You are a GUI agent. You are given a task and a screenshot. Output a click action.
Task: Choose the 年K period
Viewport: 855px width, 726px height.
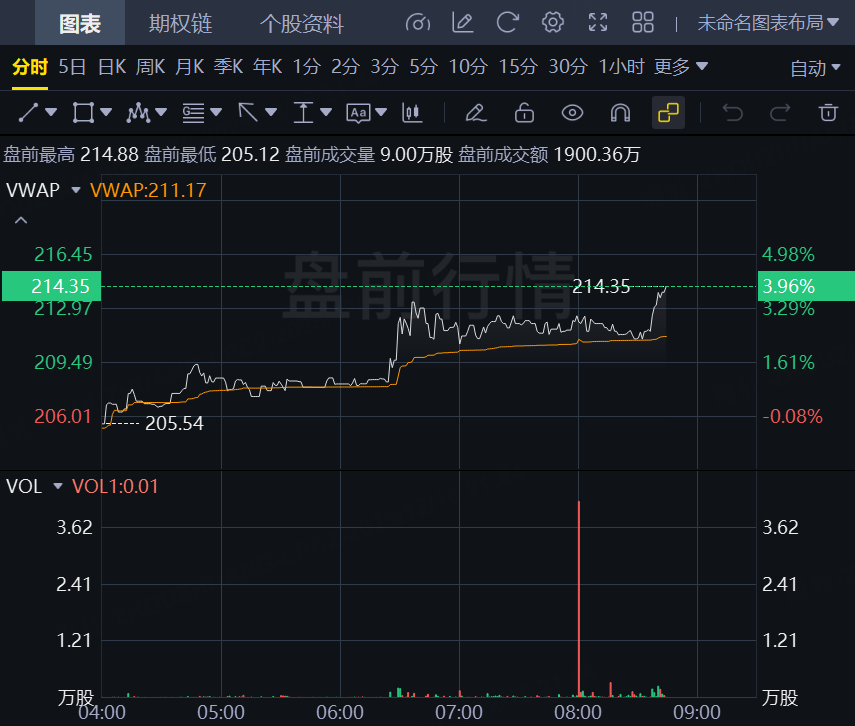(268, 67)
